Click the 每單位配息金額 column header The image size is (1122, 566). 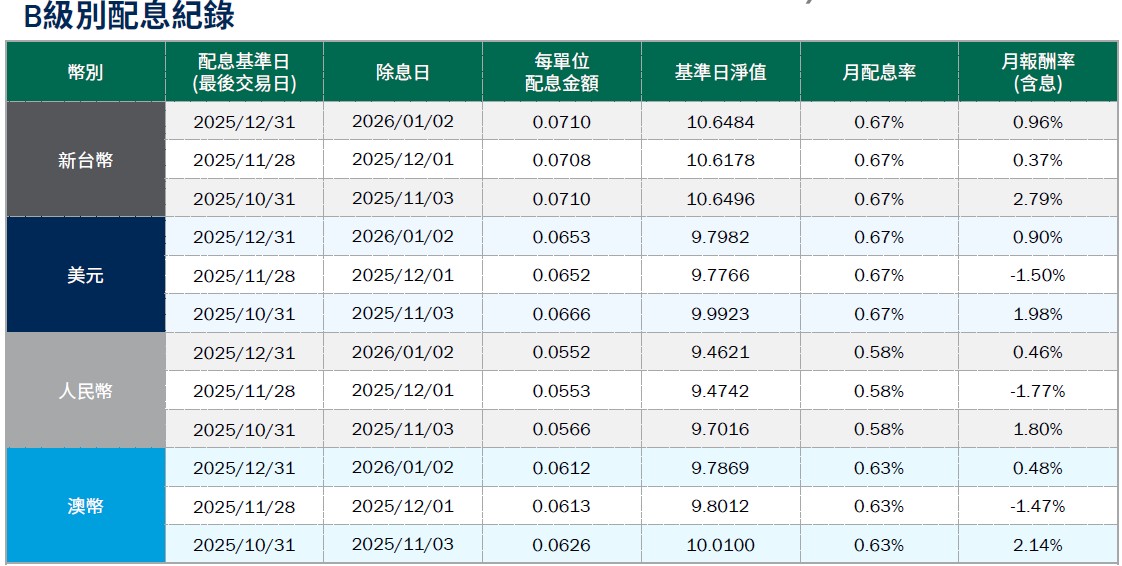tap(561, 72)
